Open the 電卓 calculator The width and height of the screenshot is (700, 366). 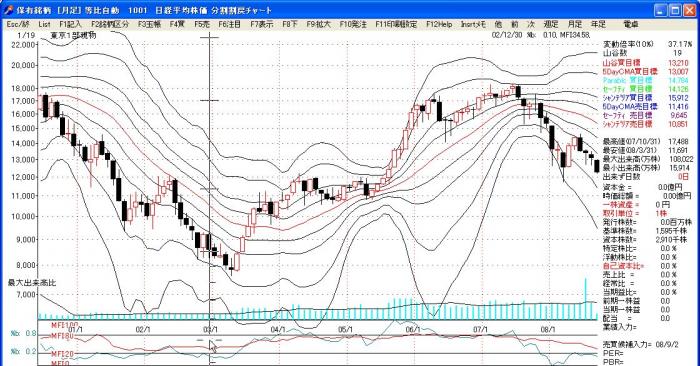(x=631, y=24)
